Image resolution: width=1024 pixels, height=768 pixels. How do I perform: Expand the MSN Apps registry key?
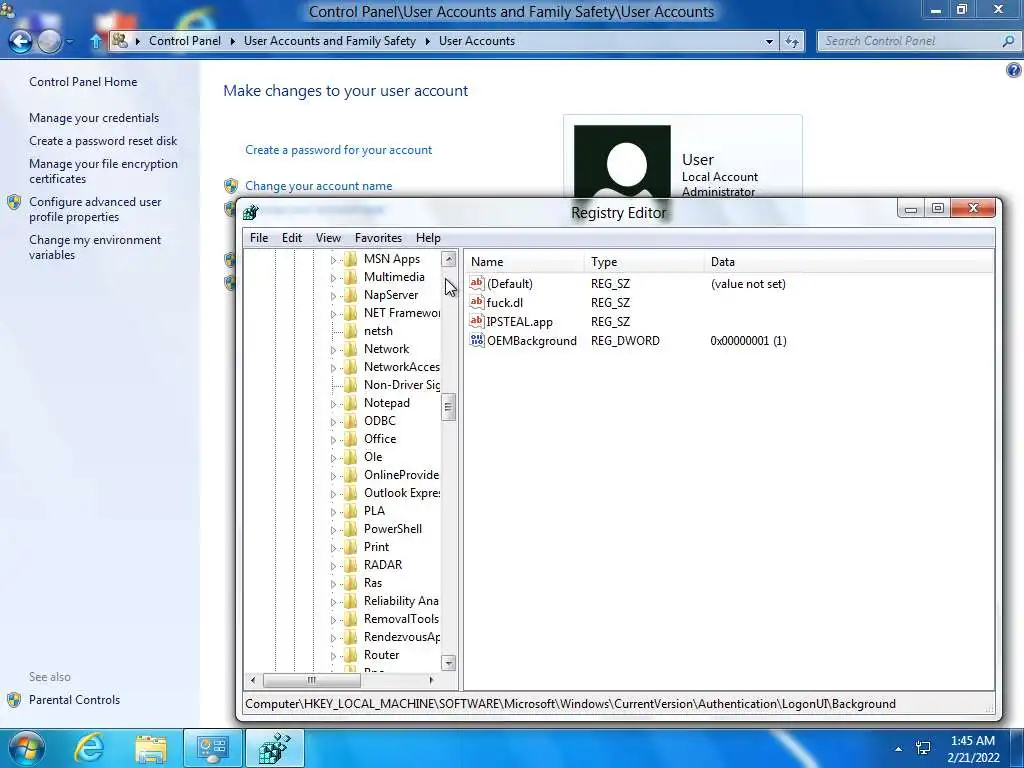[333, 260]
